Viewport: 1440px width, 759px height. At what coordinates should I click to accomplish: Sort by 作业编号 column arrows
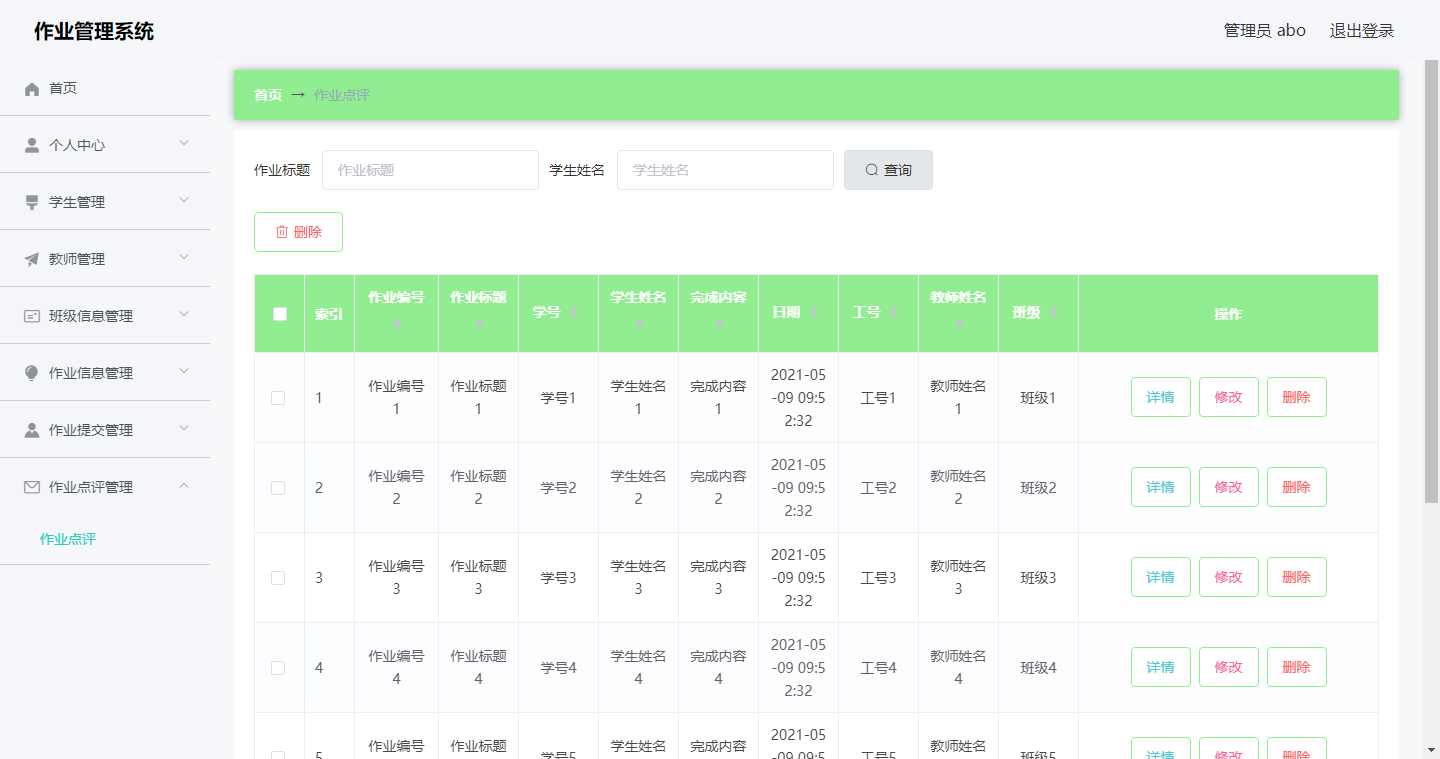[396, 325]
